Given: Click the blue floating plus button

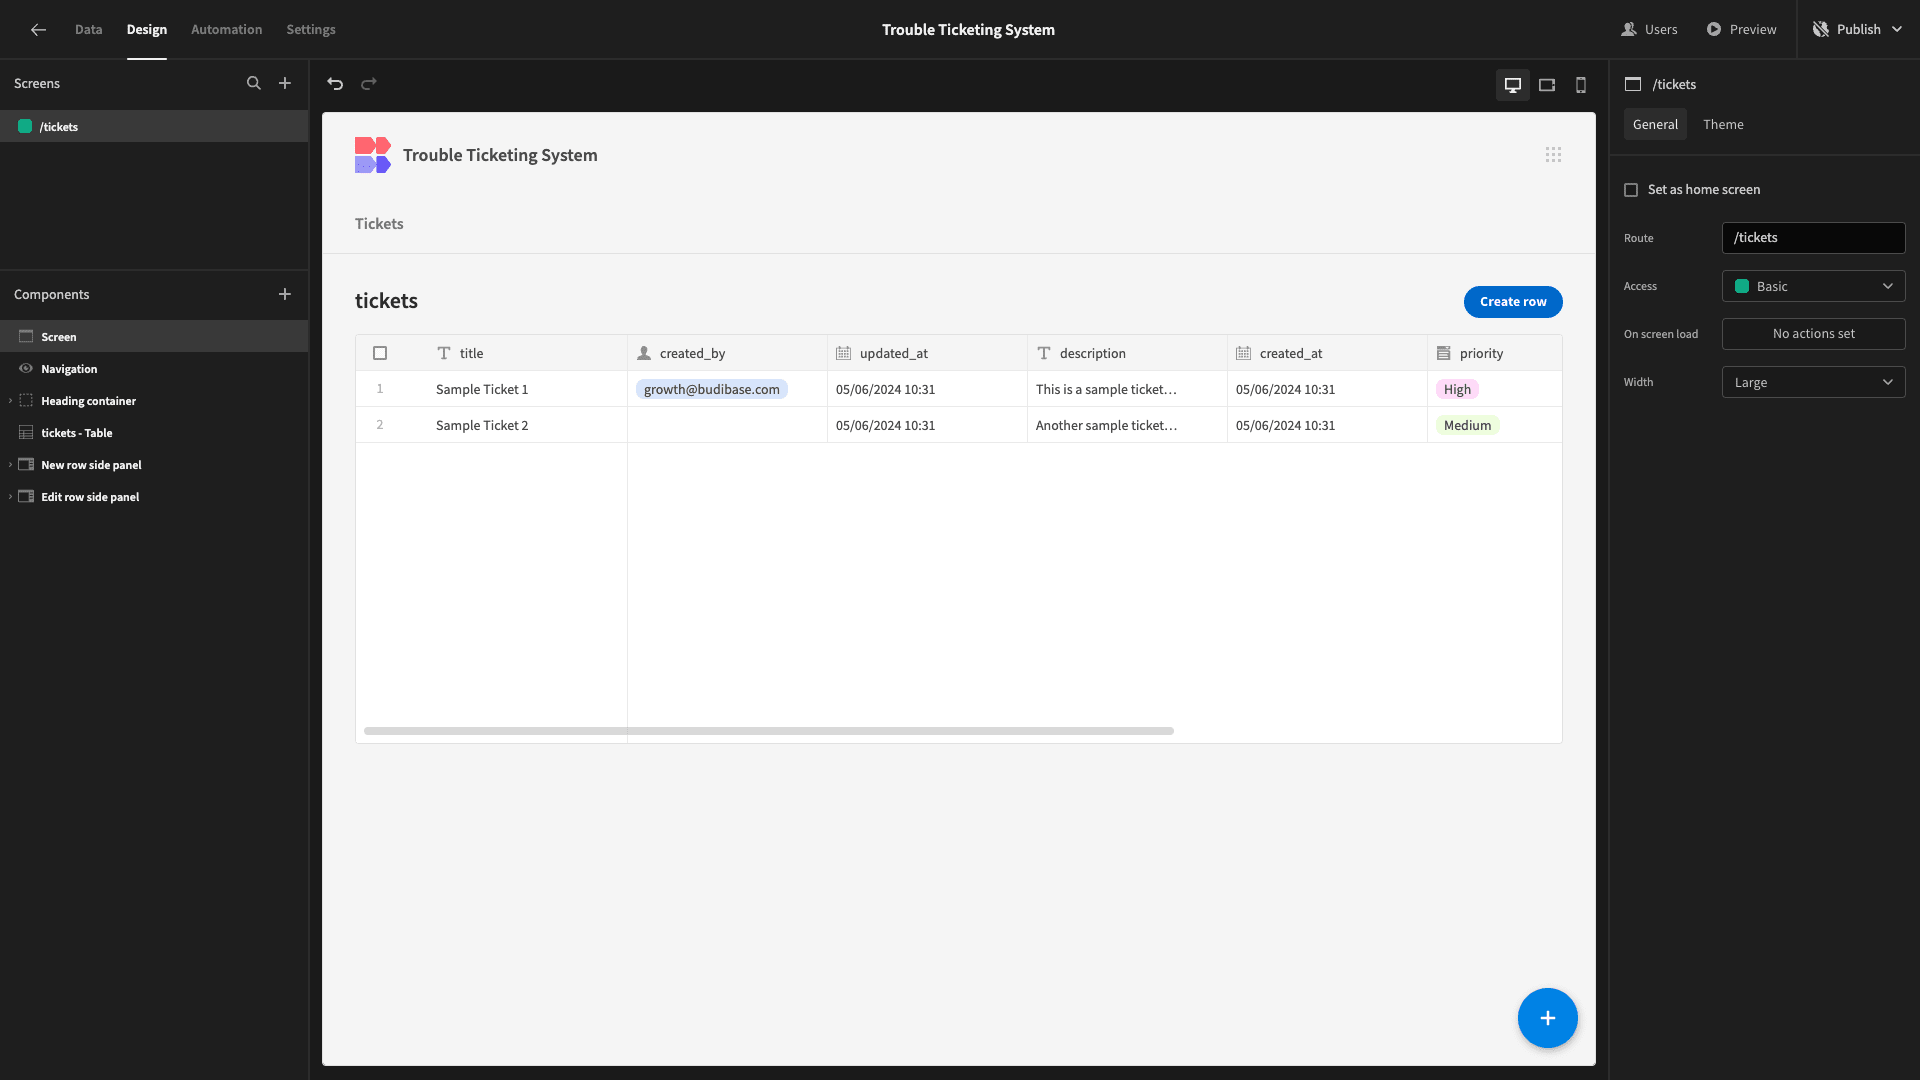Looking at the screenshot, I should click(1548, 1018).
